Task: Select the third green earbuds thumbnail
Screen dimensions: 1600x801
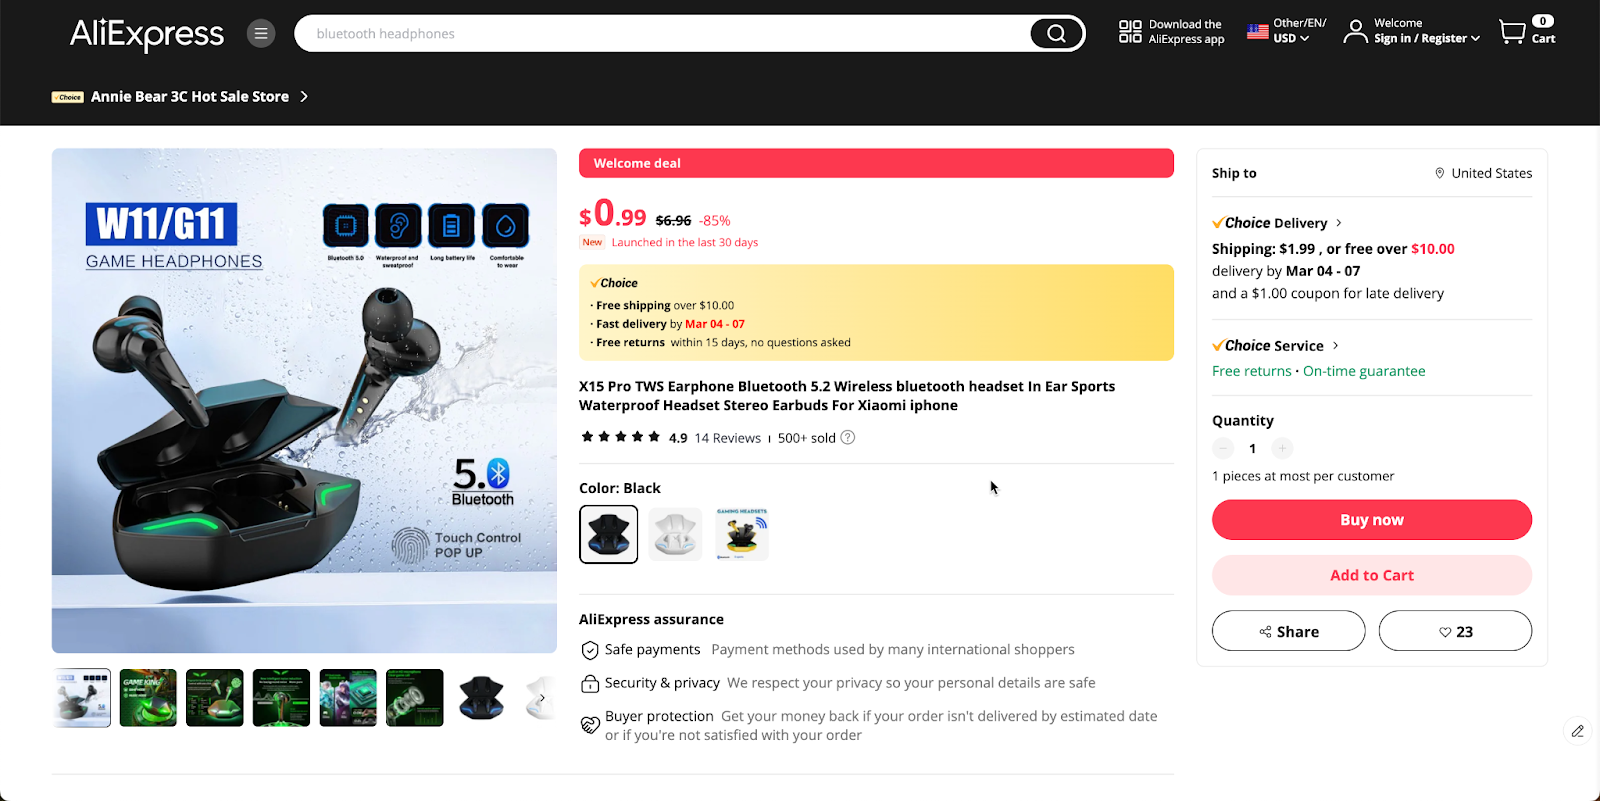Action: 215,698
